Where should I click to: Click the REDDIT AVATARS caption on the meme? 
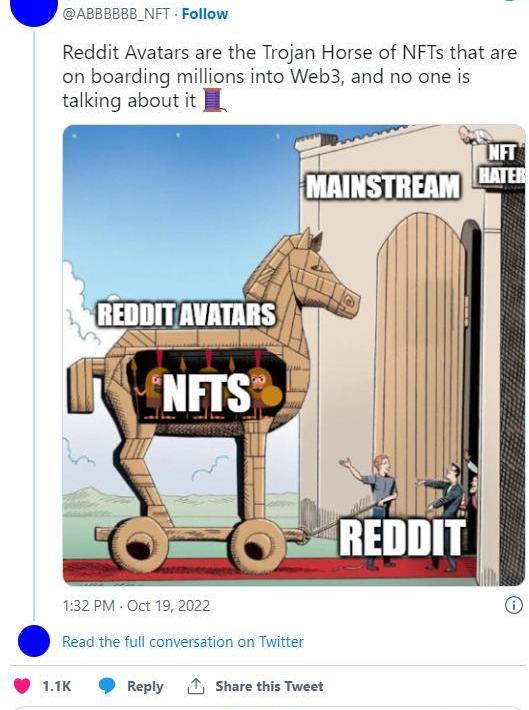click(x=186, y=314)
